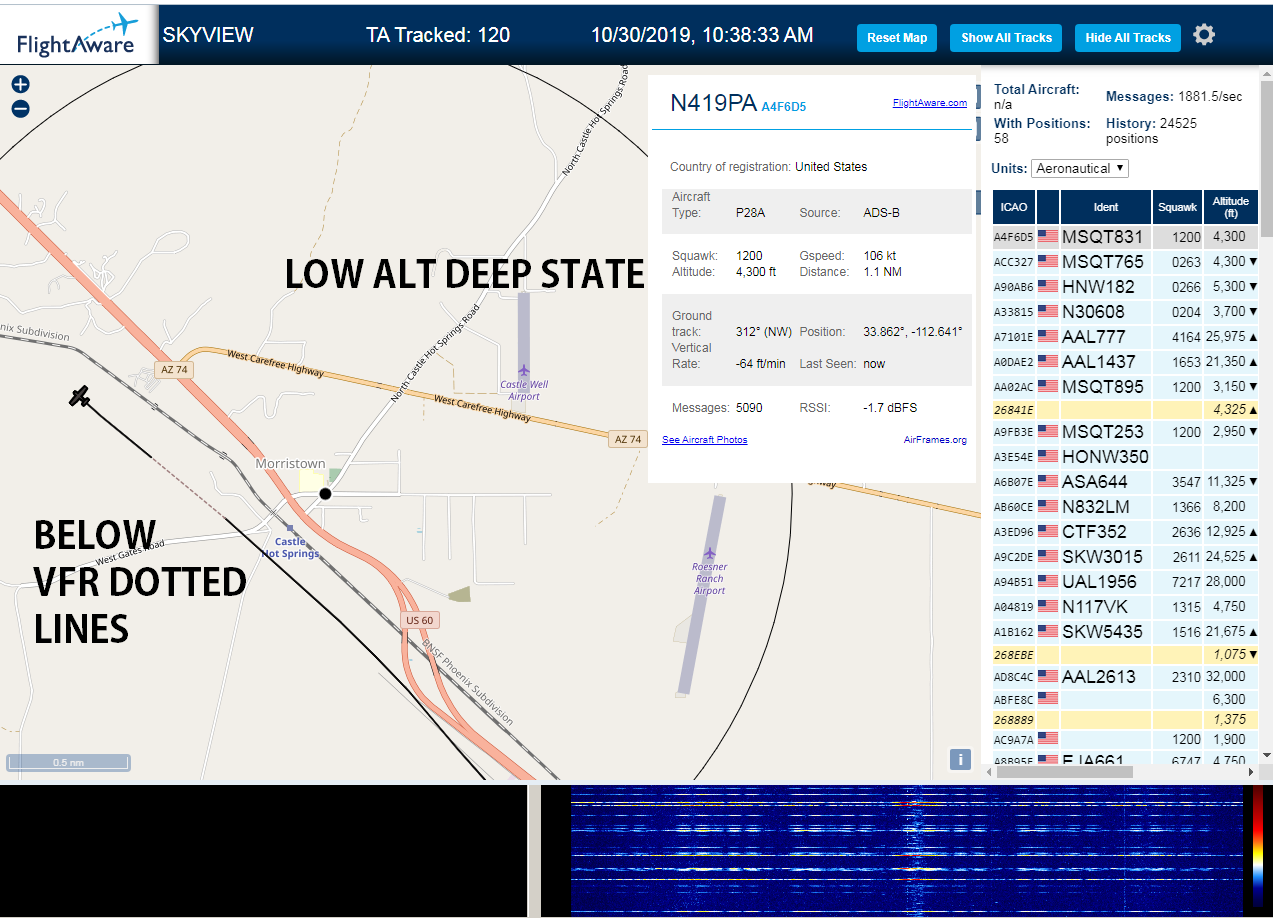This screenshot has height=919, width=1273.
Task: Click the Morristown map label
Action: (x=290, y=463)
